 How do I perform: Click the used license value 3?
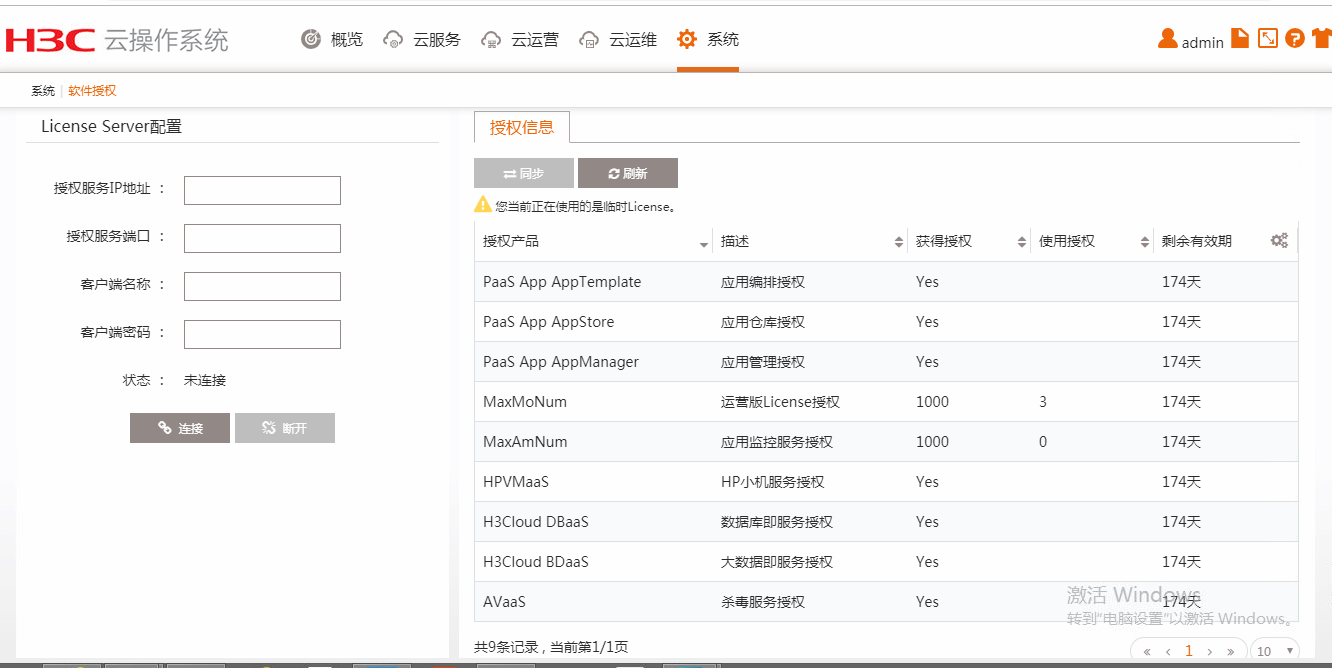tap(1043, 402)
